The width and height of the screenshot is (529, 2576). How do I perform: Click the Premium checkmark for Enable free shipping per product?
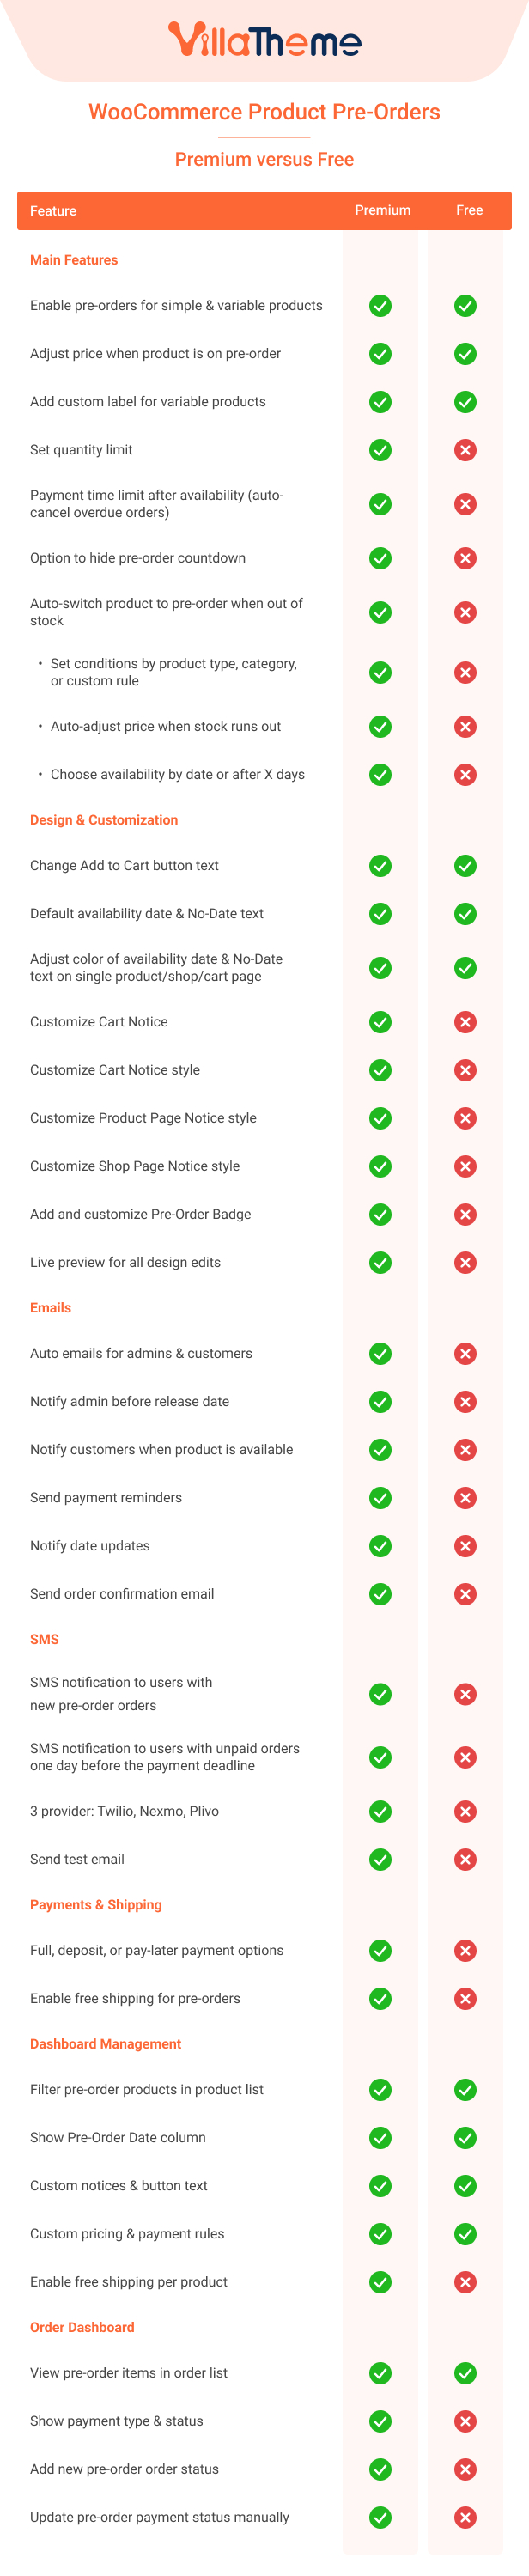380,2282
